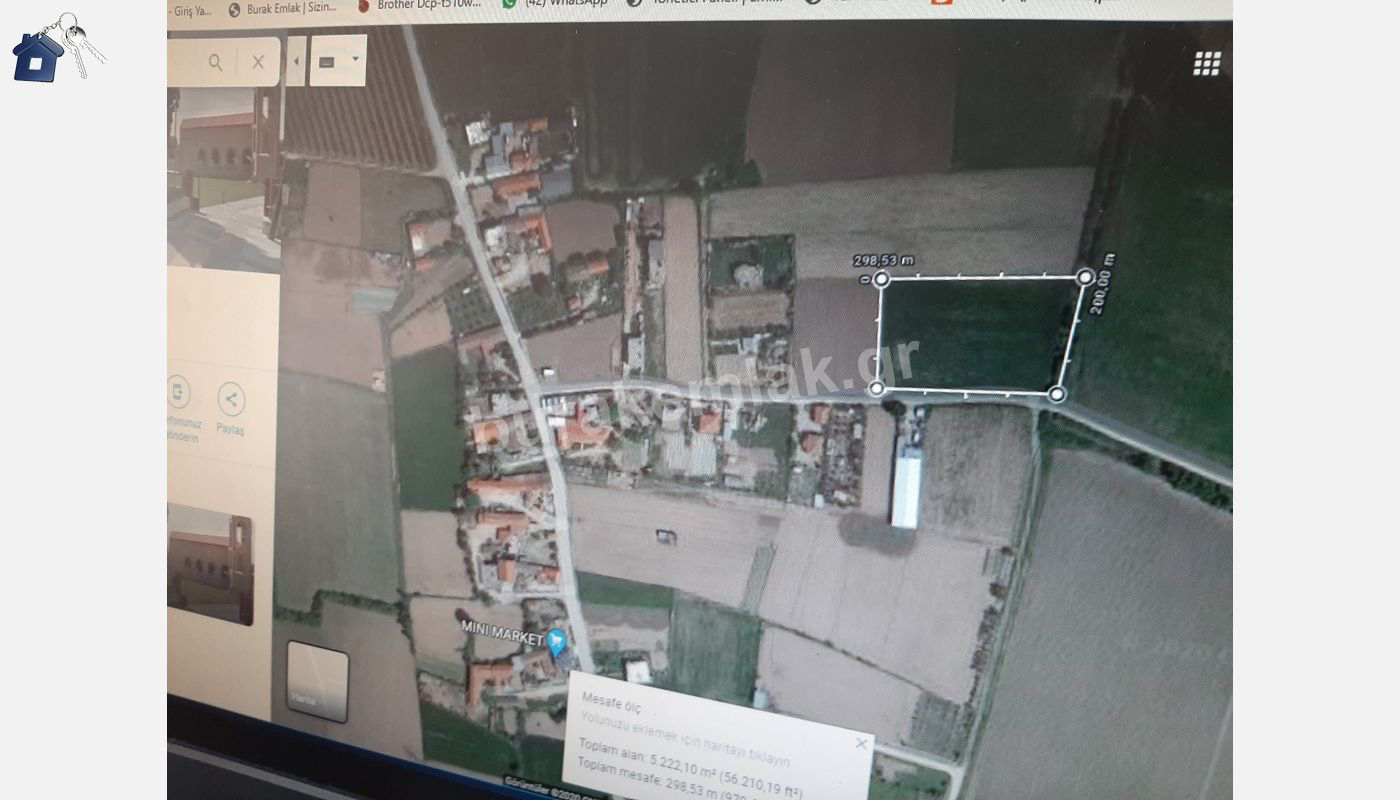This screenshot has height=800, width=1400.
Task: Click the 200,00 m distance label
Action: click(x=1102, y=284)
